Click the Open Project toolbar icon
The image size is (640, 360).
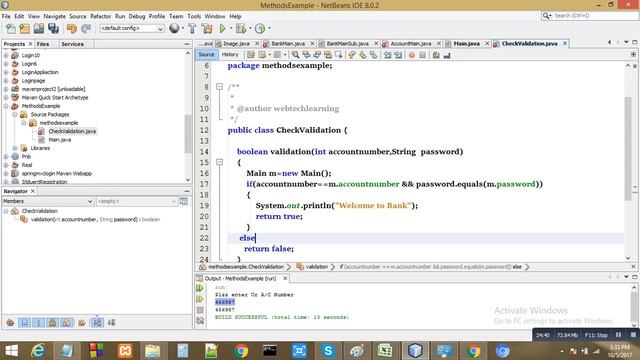(39, 29)
